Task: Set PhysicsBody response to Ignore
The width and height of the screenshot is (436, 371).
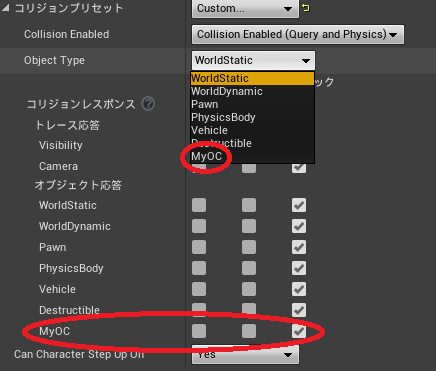Action: [199, 268]
